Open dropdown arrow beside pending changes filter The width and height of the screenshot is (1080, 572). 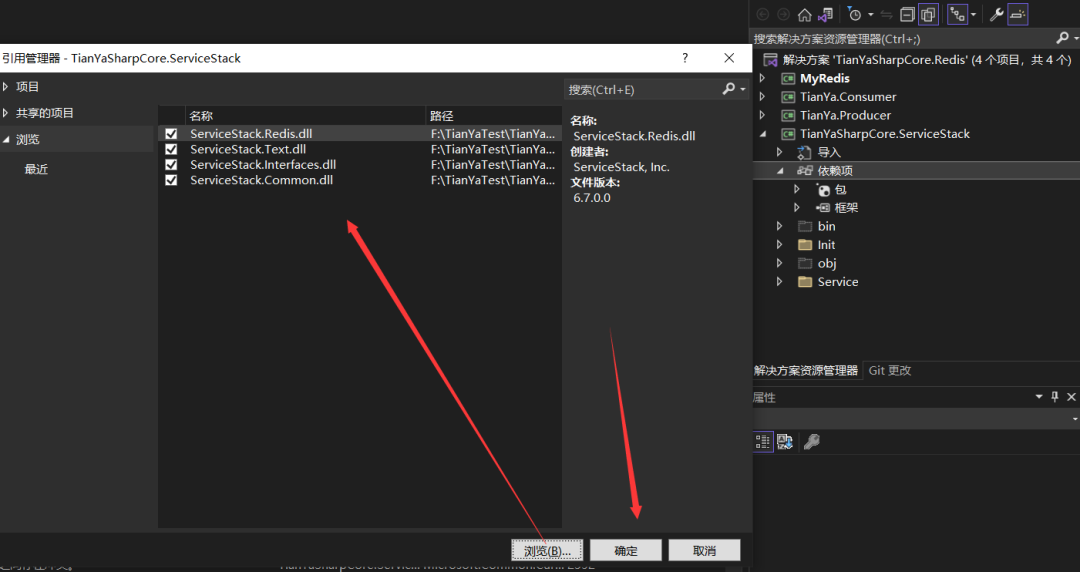pos(871,14)
